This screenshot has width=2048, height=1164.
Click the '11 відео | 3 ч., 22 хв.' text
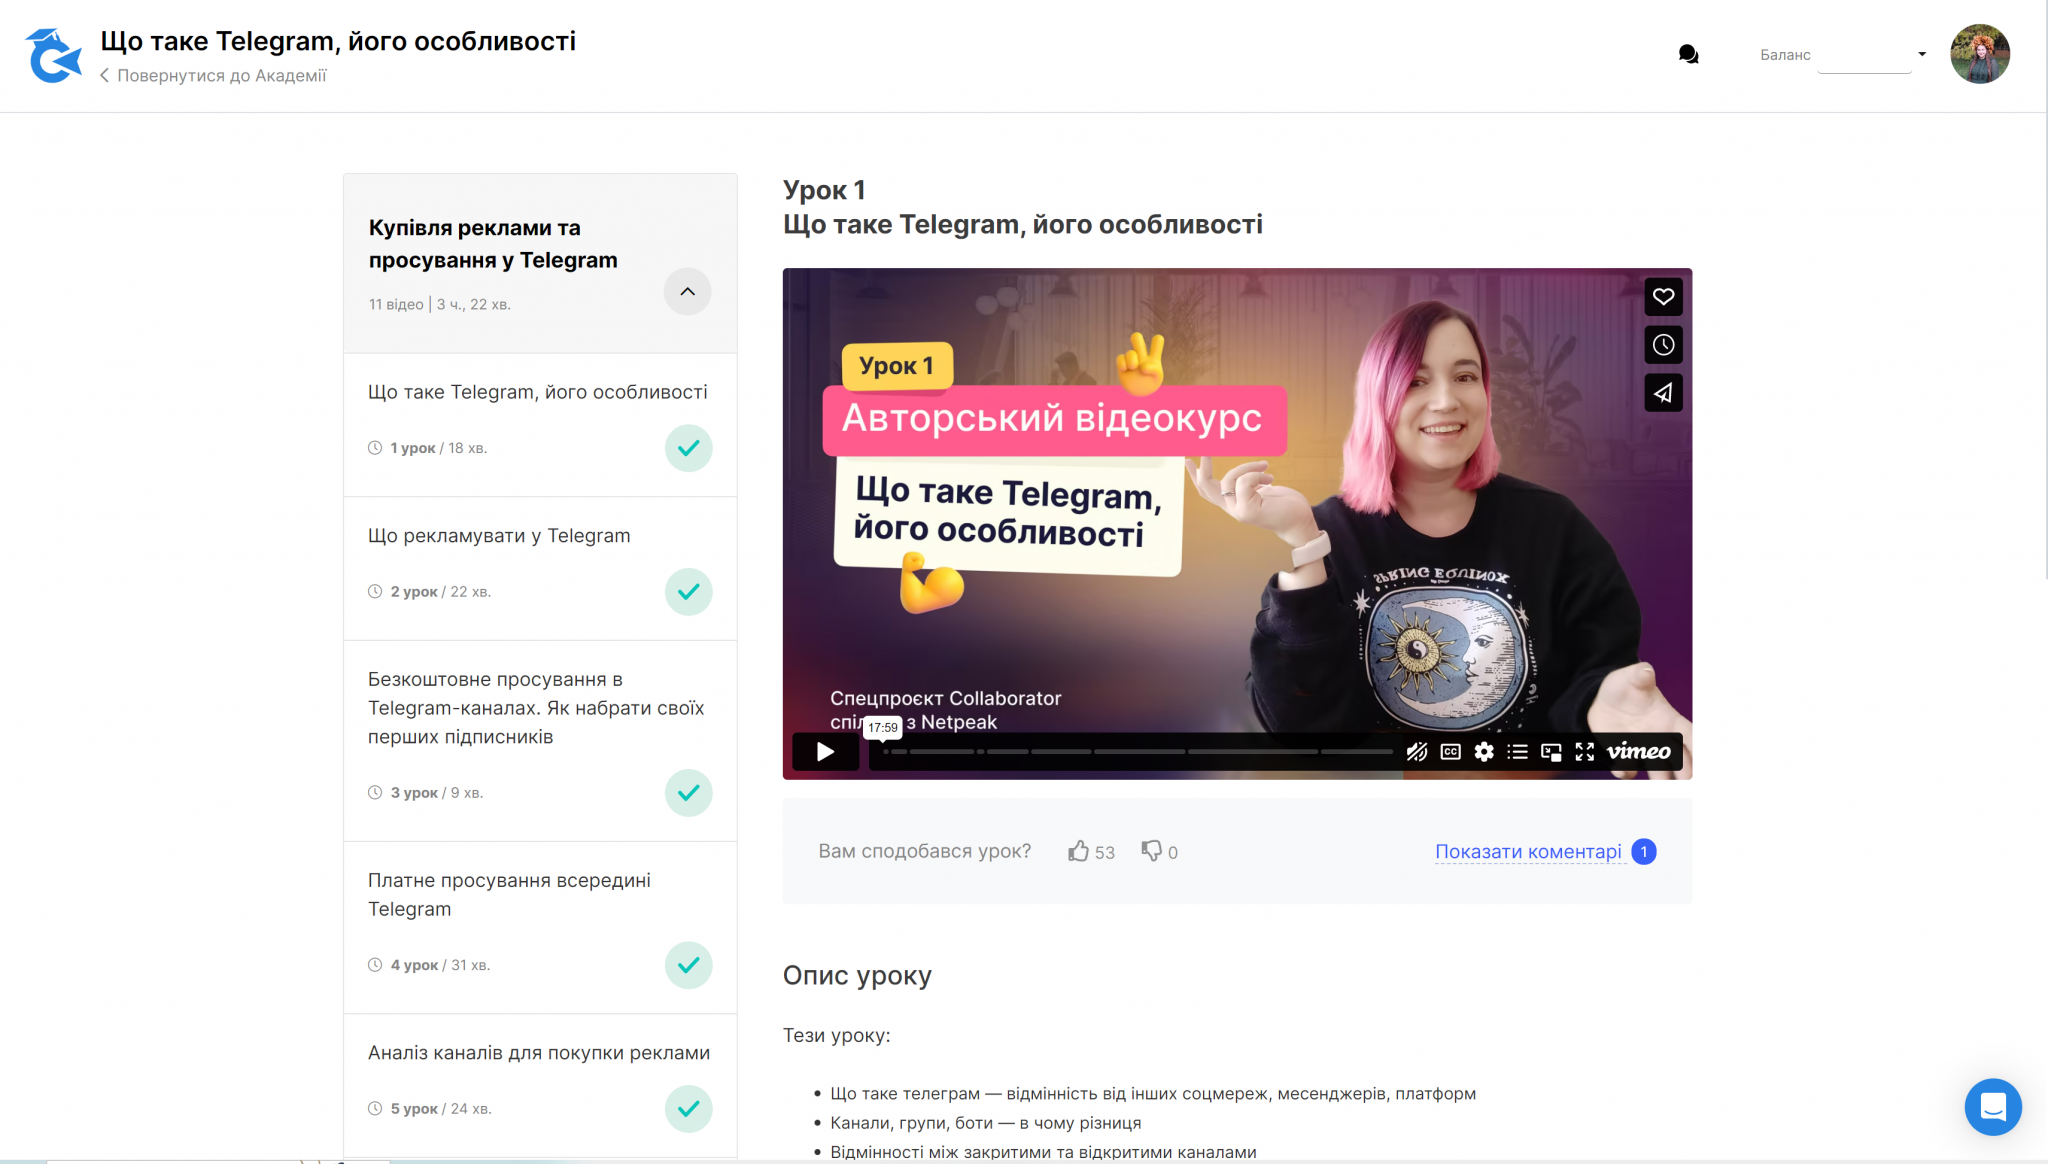pos(440,304)
